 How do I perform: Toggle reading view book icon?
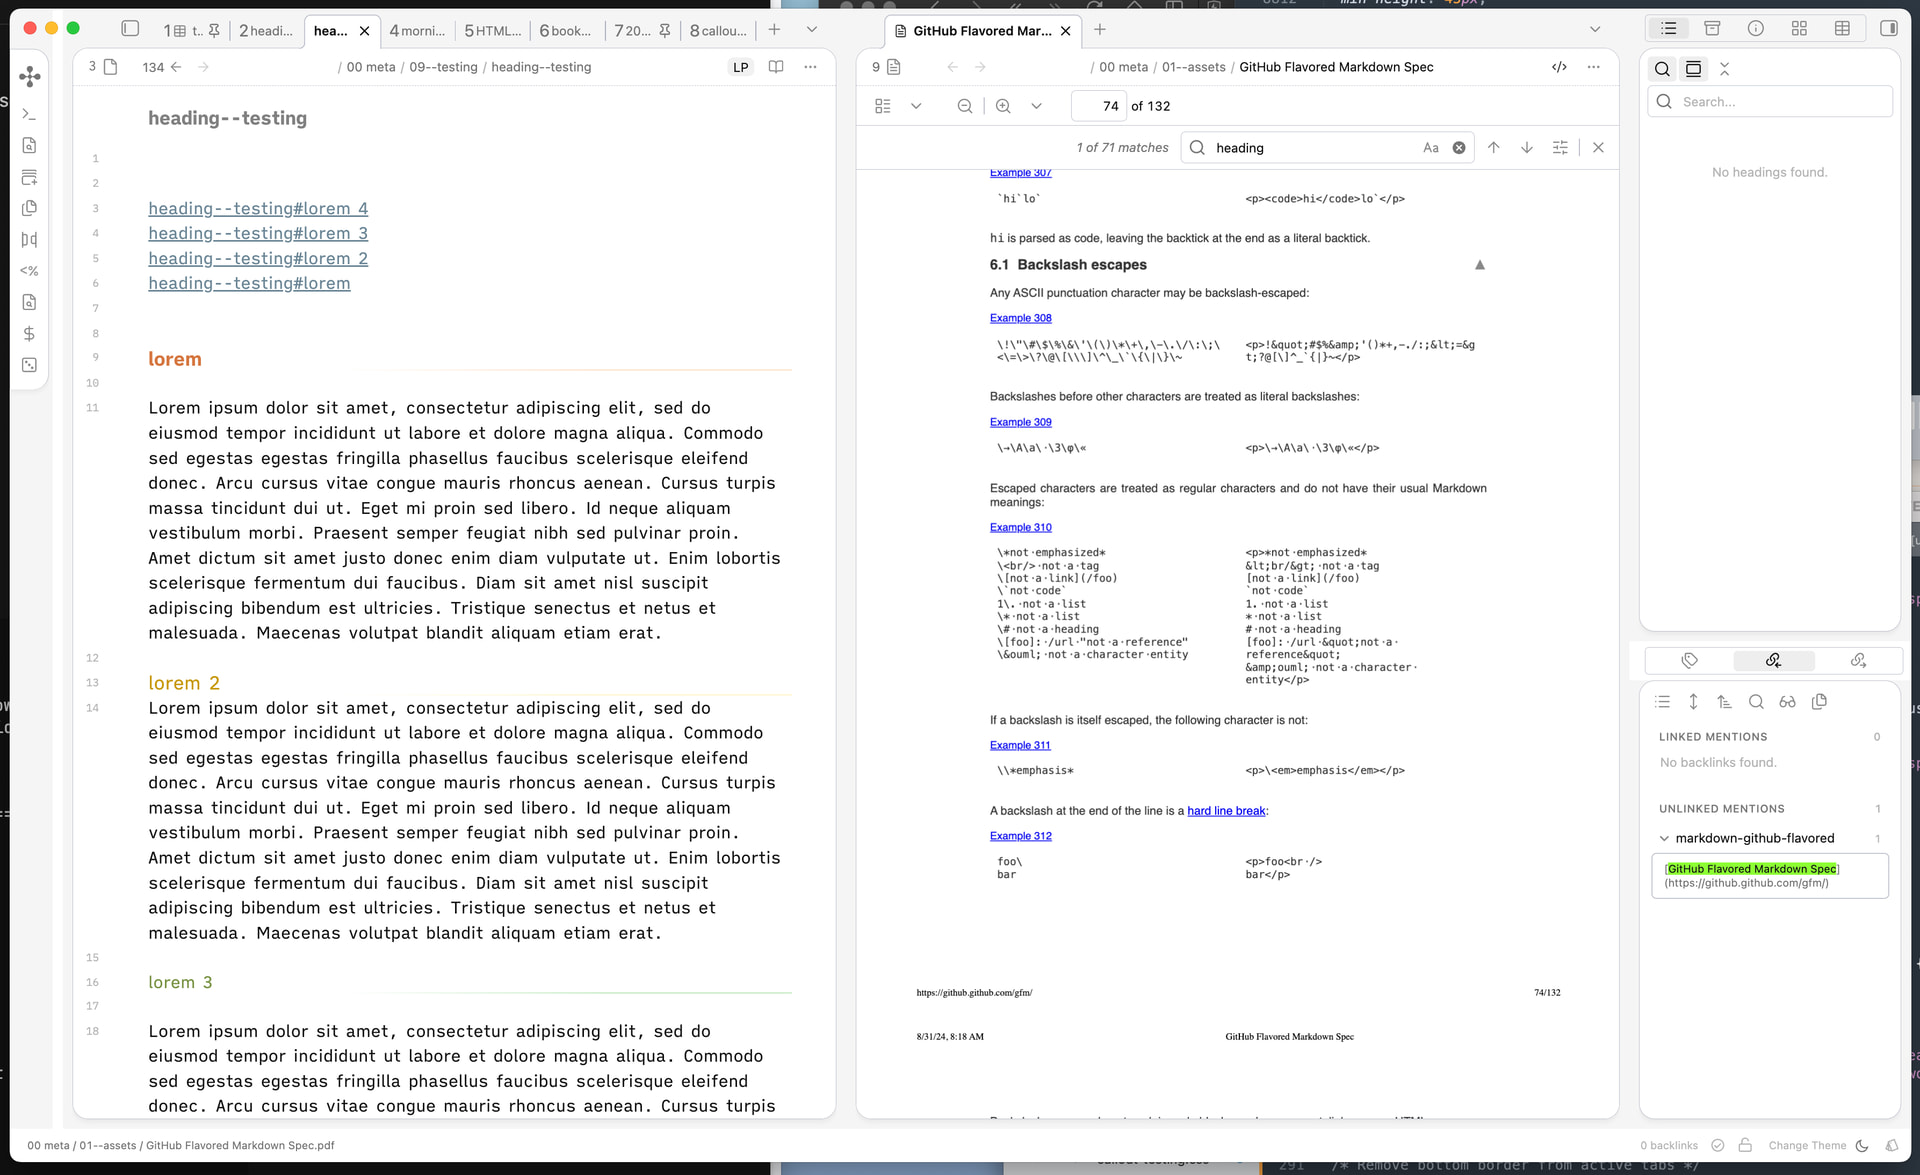point(775,67)
